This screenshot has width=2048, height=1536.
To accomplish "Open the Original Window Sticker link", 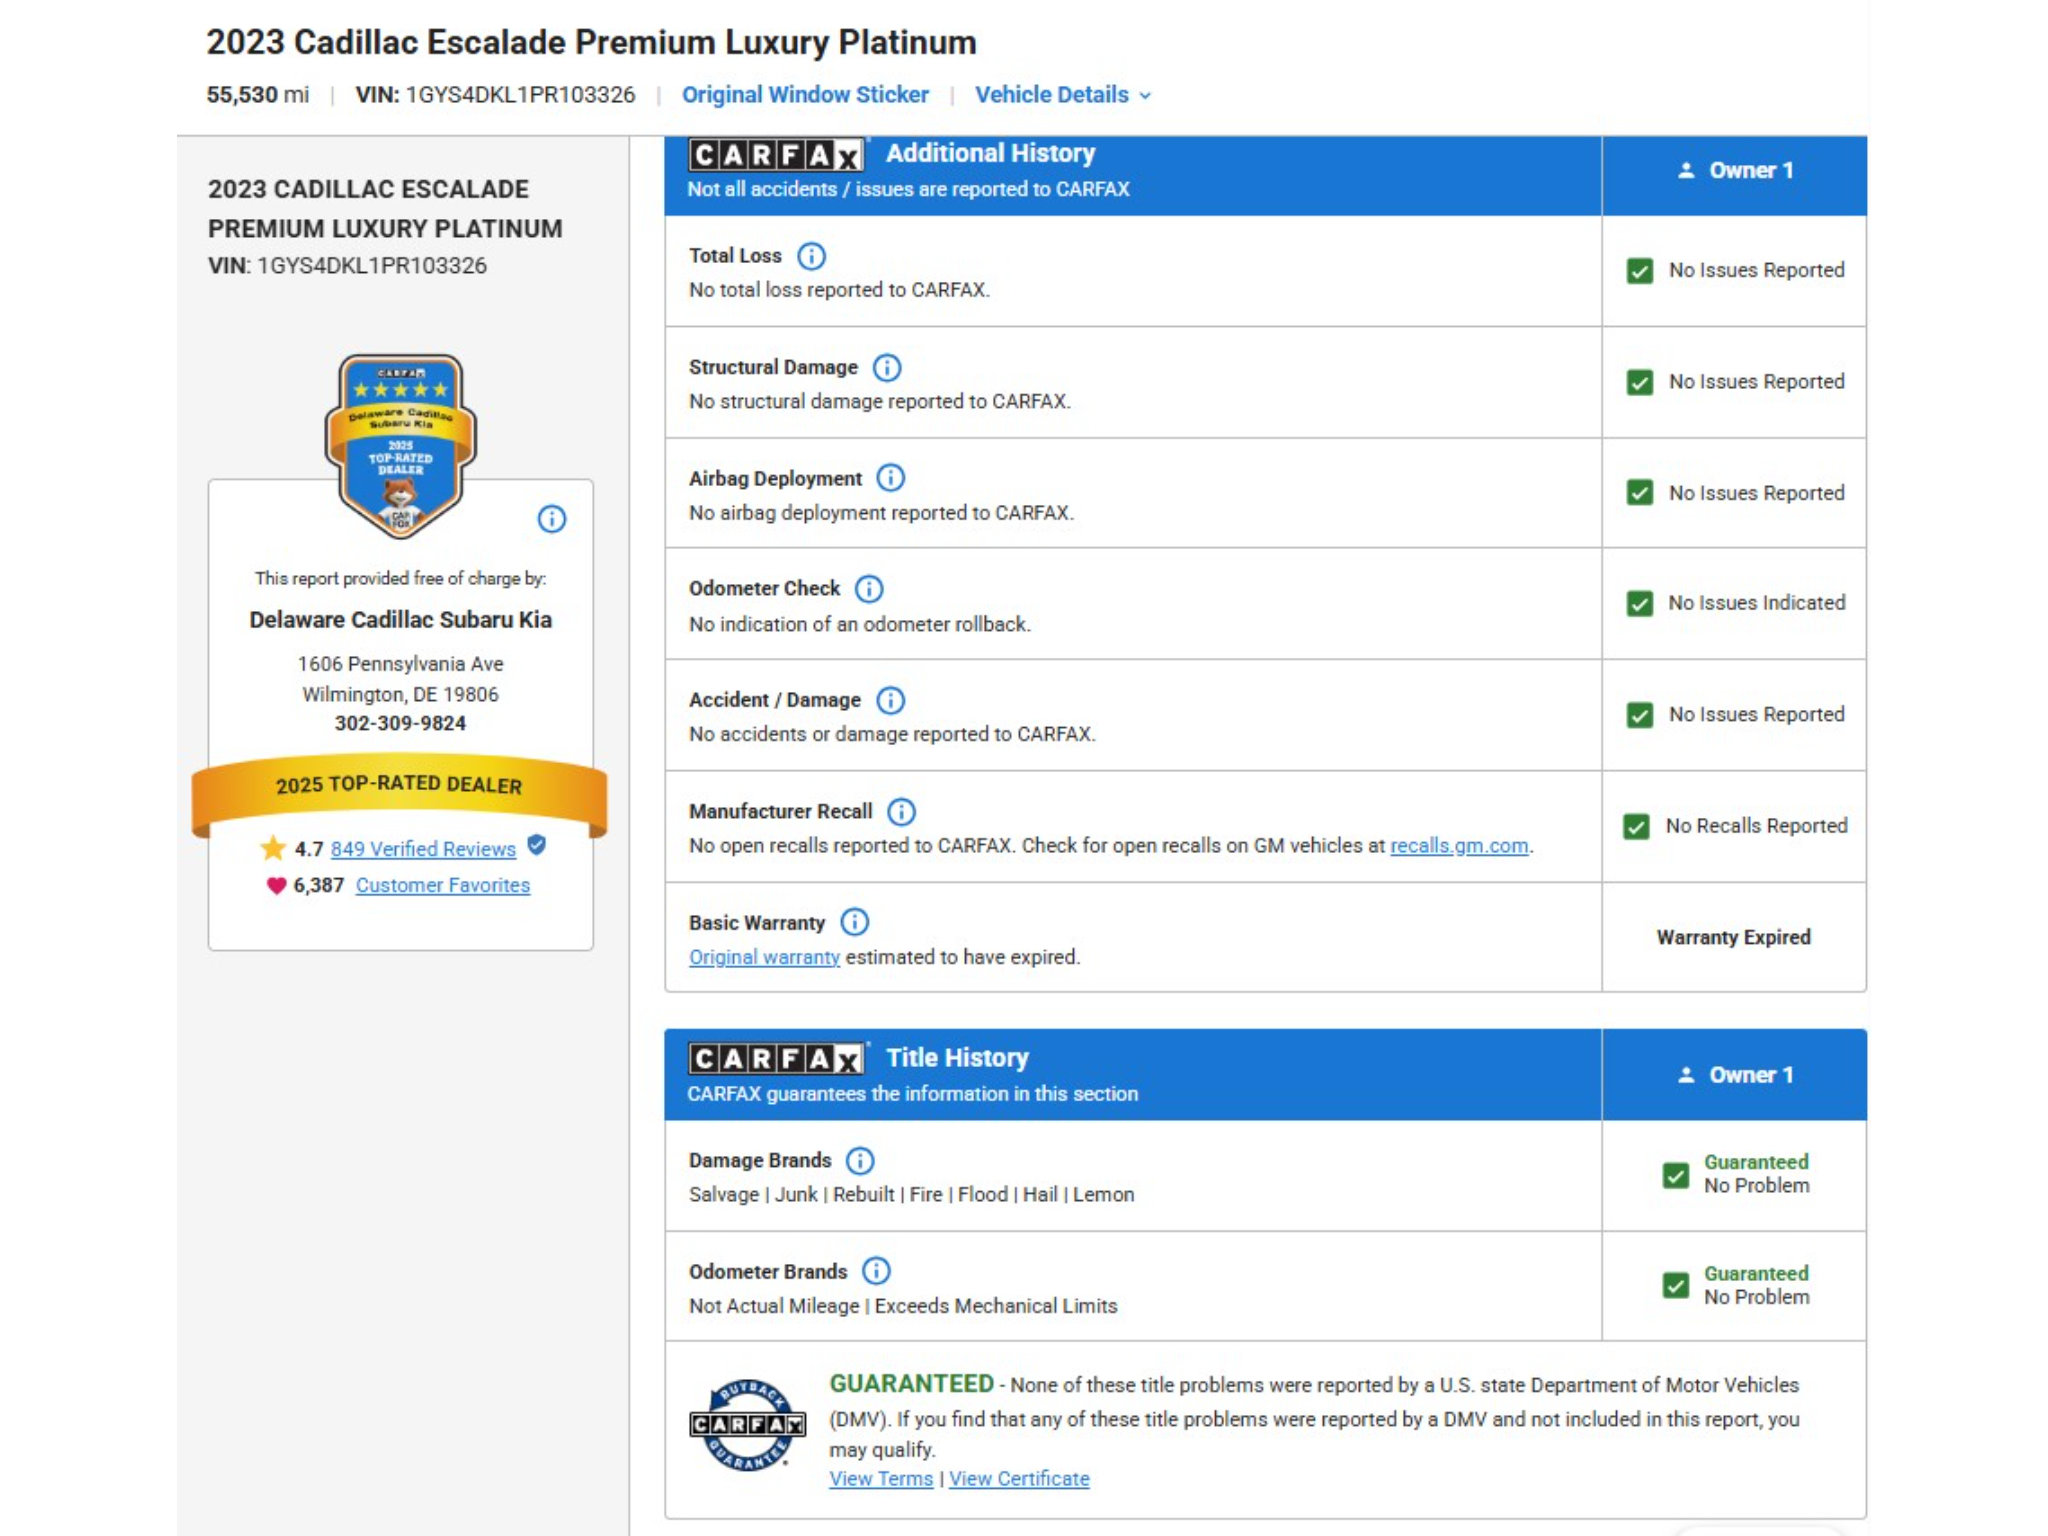I will point(805,95).
